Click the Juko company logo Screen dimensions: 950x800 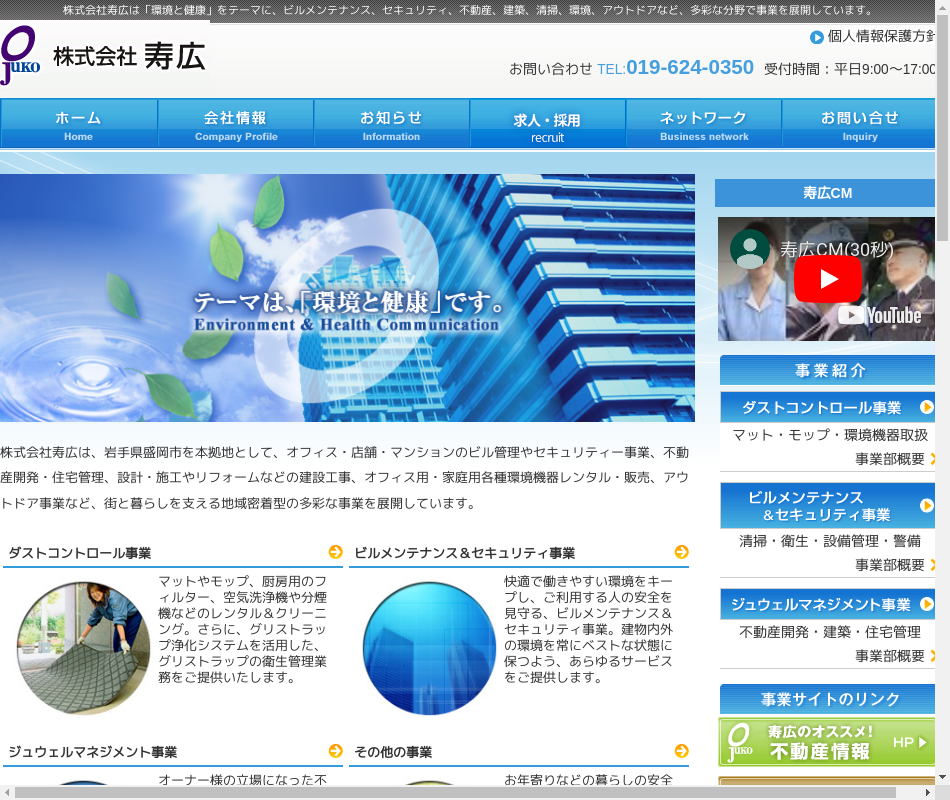point(21,55)
